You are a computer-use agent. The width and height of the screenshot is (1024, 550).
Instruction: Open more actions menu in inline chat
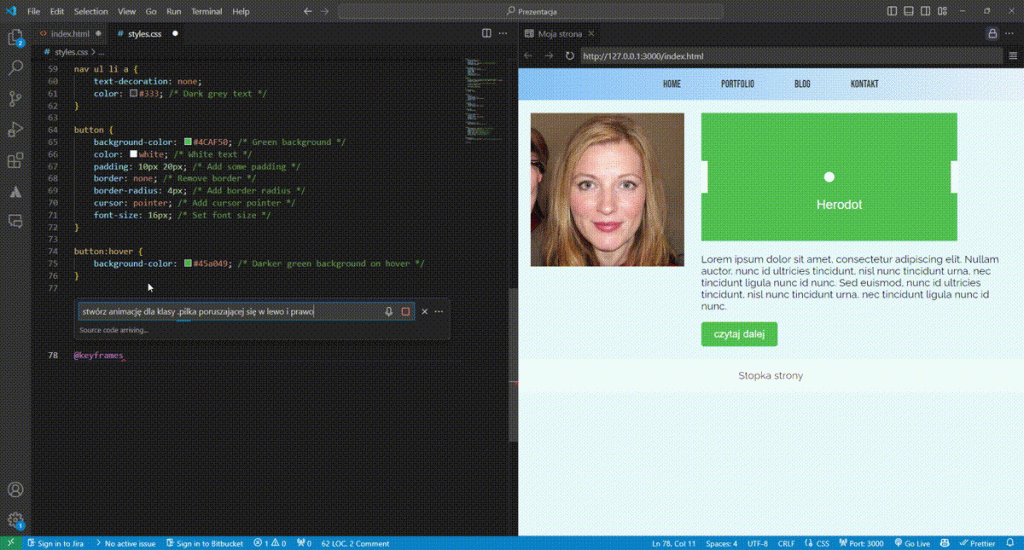[439, 312]
